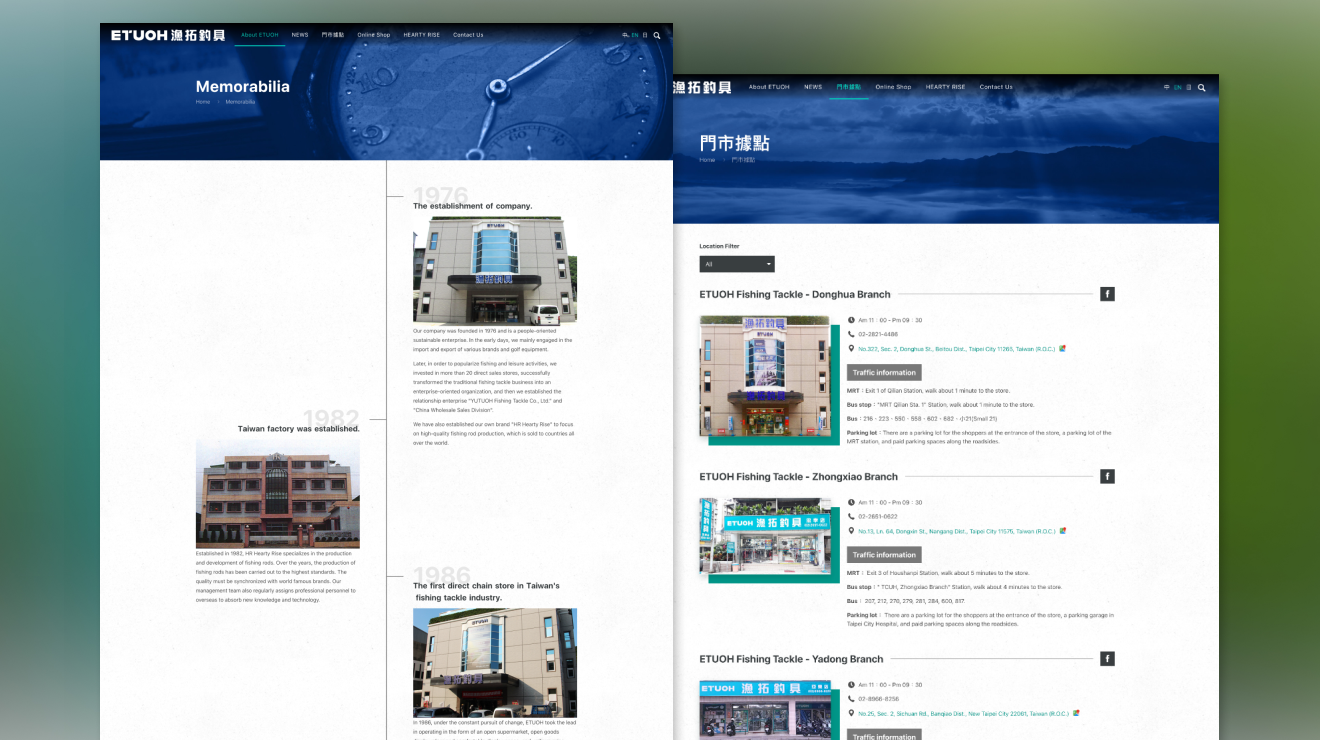Click the clock icon in Donghua Branch hours
This screenshot has height=740, width=1320.
pos(851,320)
